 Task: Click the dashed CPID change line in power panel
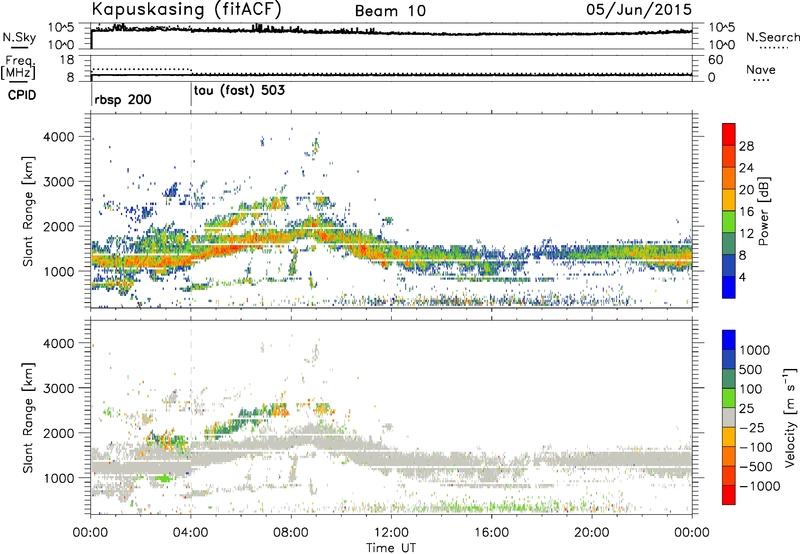click(x=191, y=211)
